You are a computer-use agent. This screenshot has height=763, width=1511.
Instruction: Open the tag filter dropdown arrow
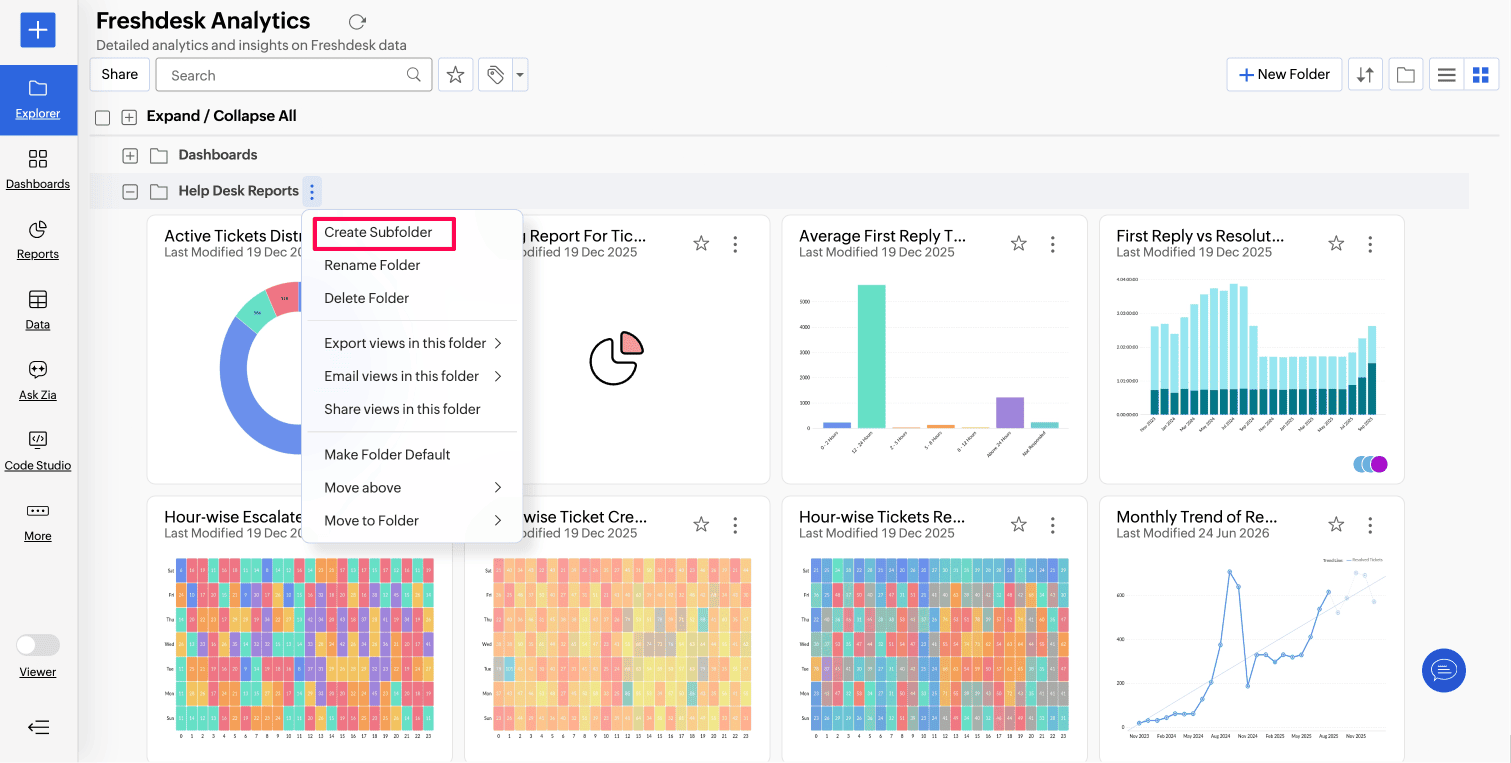[x=520, y=75]
